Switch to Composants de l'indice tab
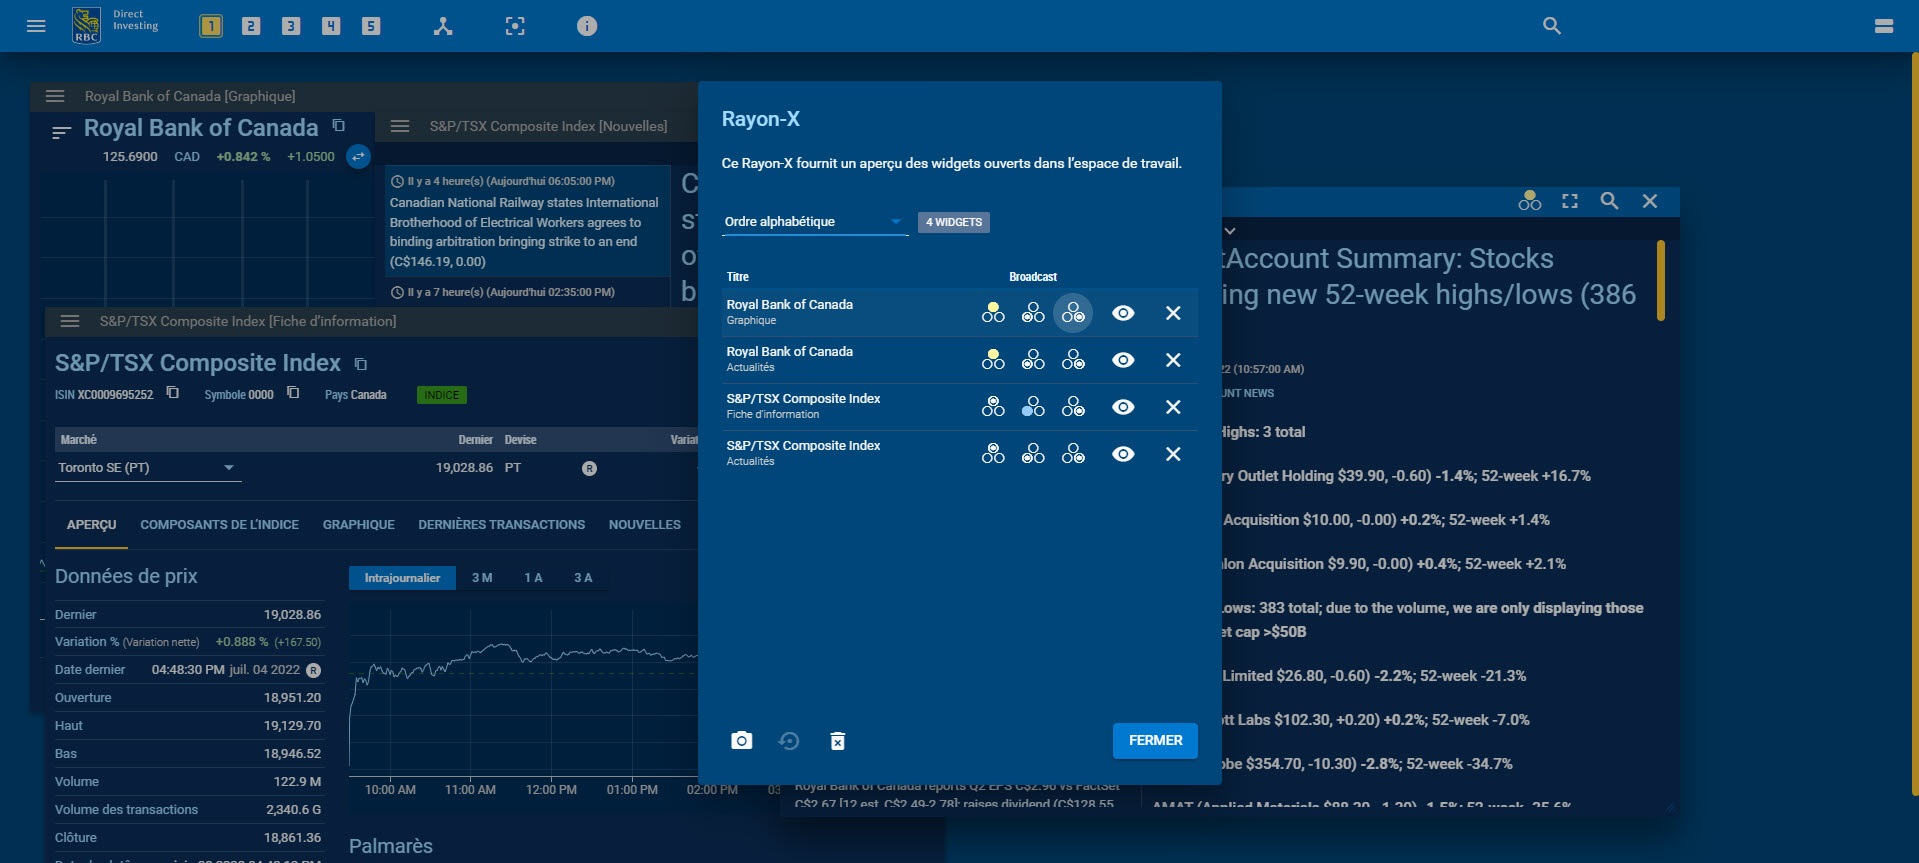The height and width of the screenshot is (863, 1919). click(219, 525)
